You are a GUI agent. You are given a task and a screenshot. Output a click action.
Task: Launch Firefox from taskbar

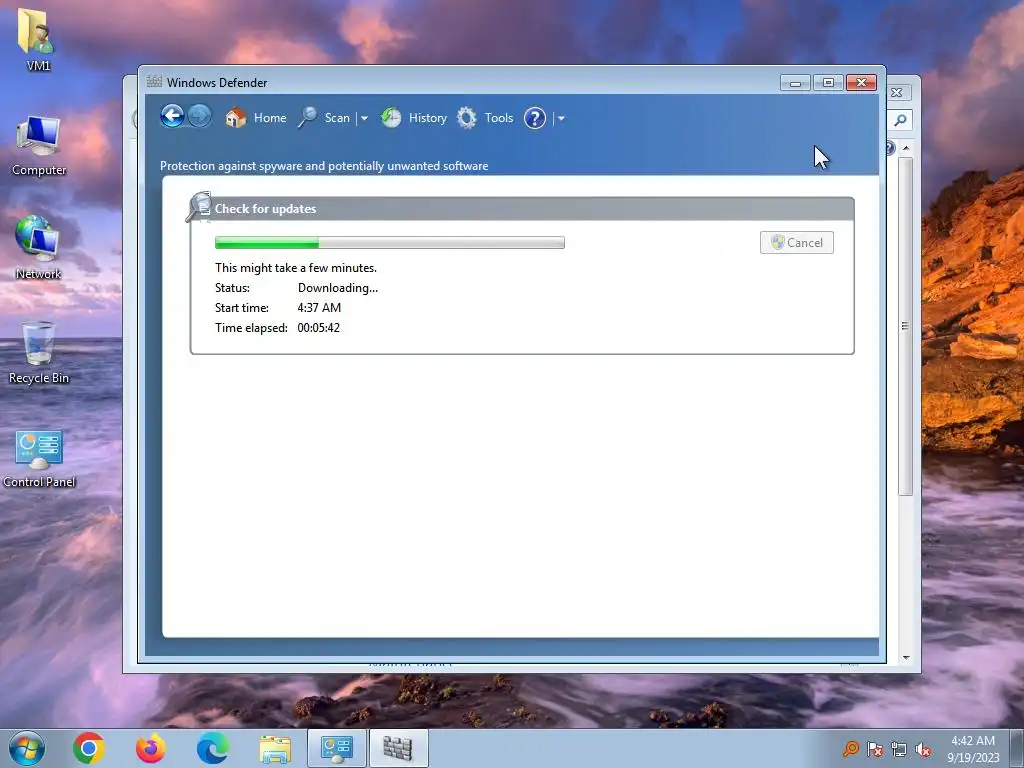(151, 748)
